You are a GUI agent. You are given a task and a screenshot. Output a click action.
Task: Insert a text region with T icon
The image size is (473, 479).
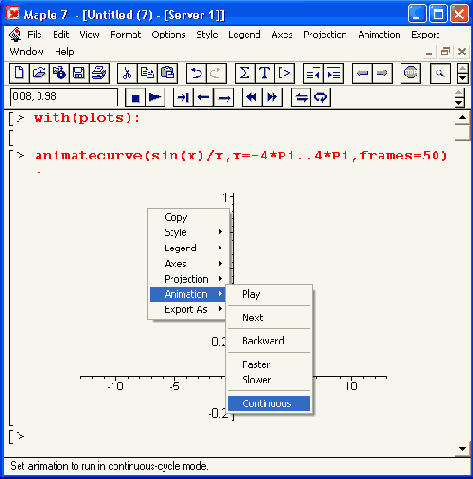[265, 73]
